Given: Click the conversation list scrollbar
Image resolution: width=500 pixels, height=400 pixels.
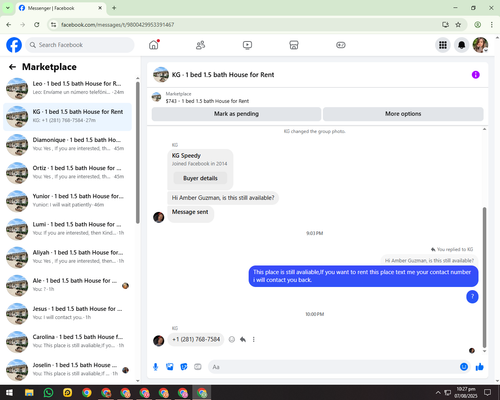Looking at the screenshot, I should [138, 153].
